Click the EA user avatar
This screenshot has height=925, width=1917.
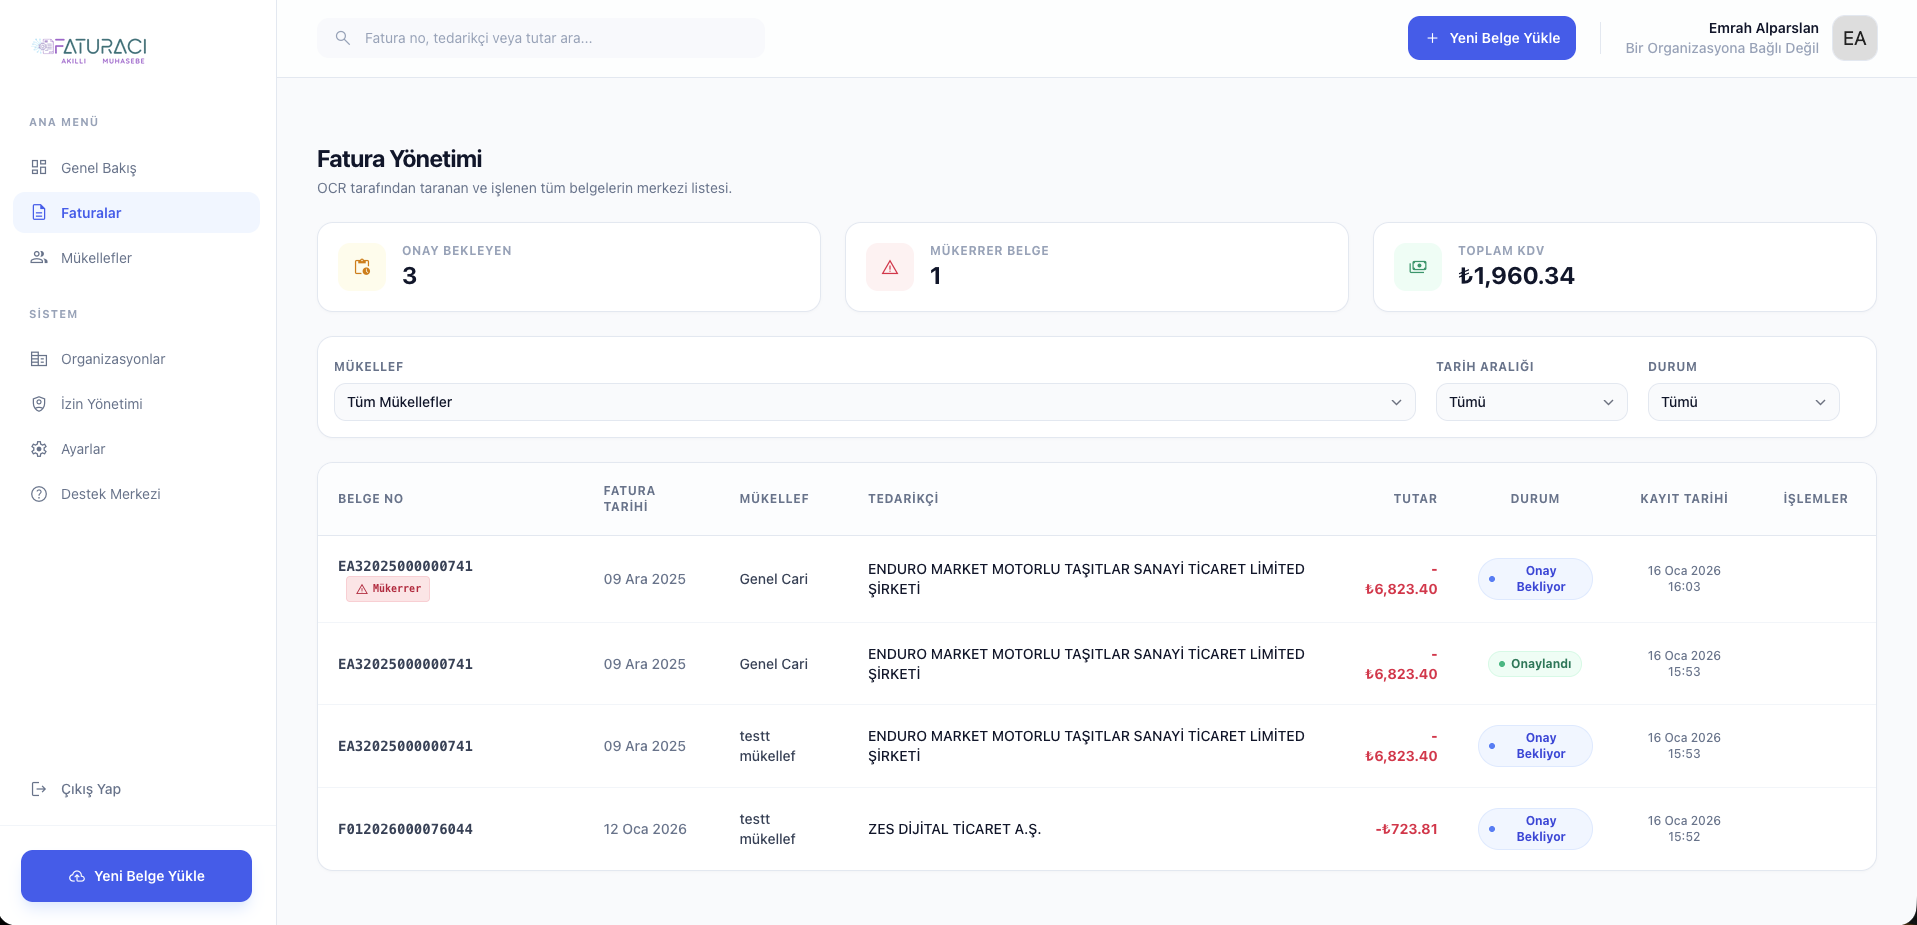pyautogui.click(x=1854, y=38)
